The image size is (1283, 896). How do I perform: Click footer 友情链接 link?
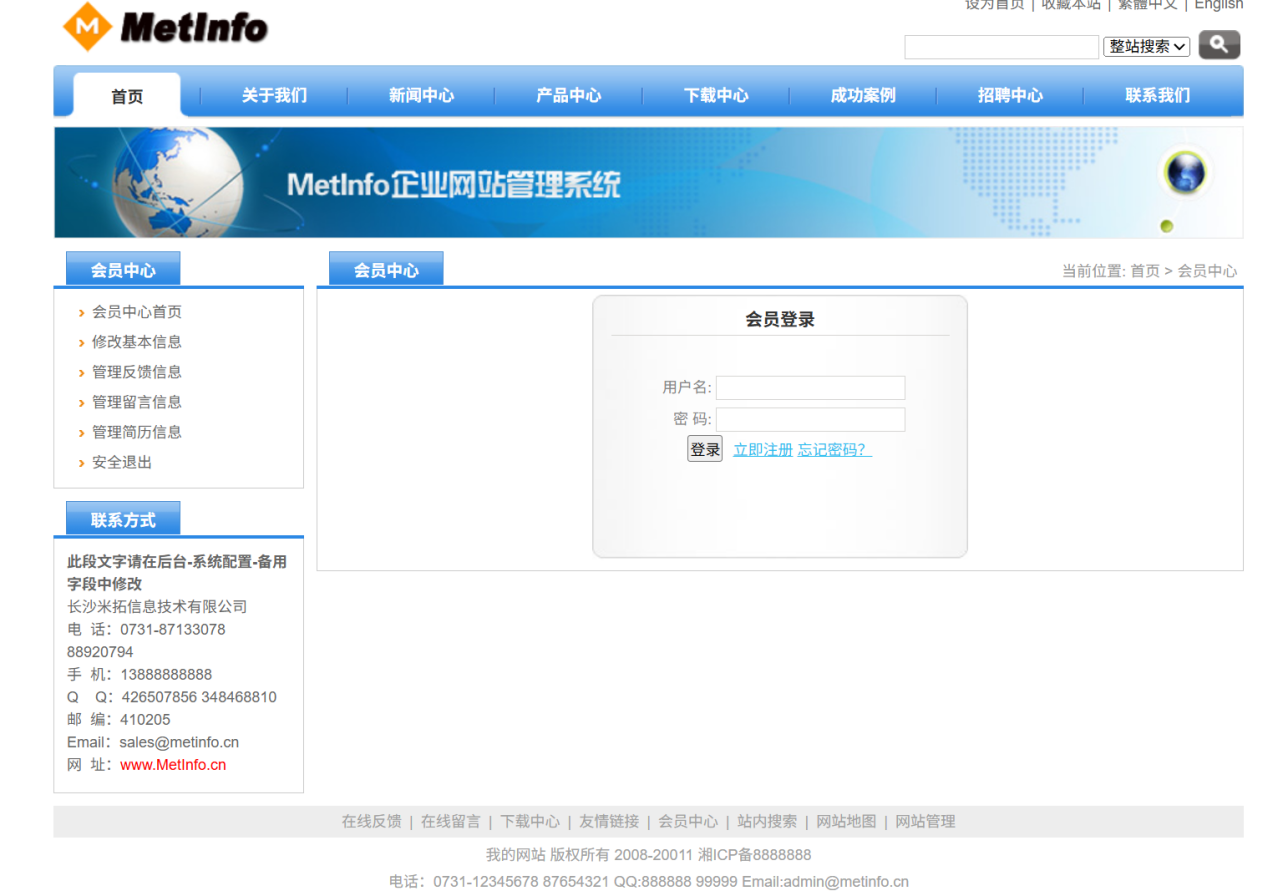[x=609, y=821]
